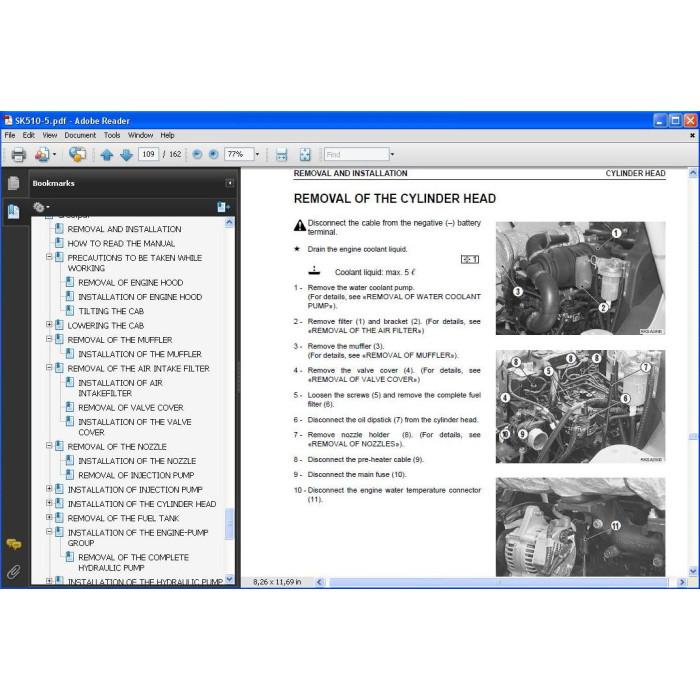Open the Create PDF online icon
700x700 pixels.
(42, 154)
